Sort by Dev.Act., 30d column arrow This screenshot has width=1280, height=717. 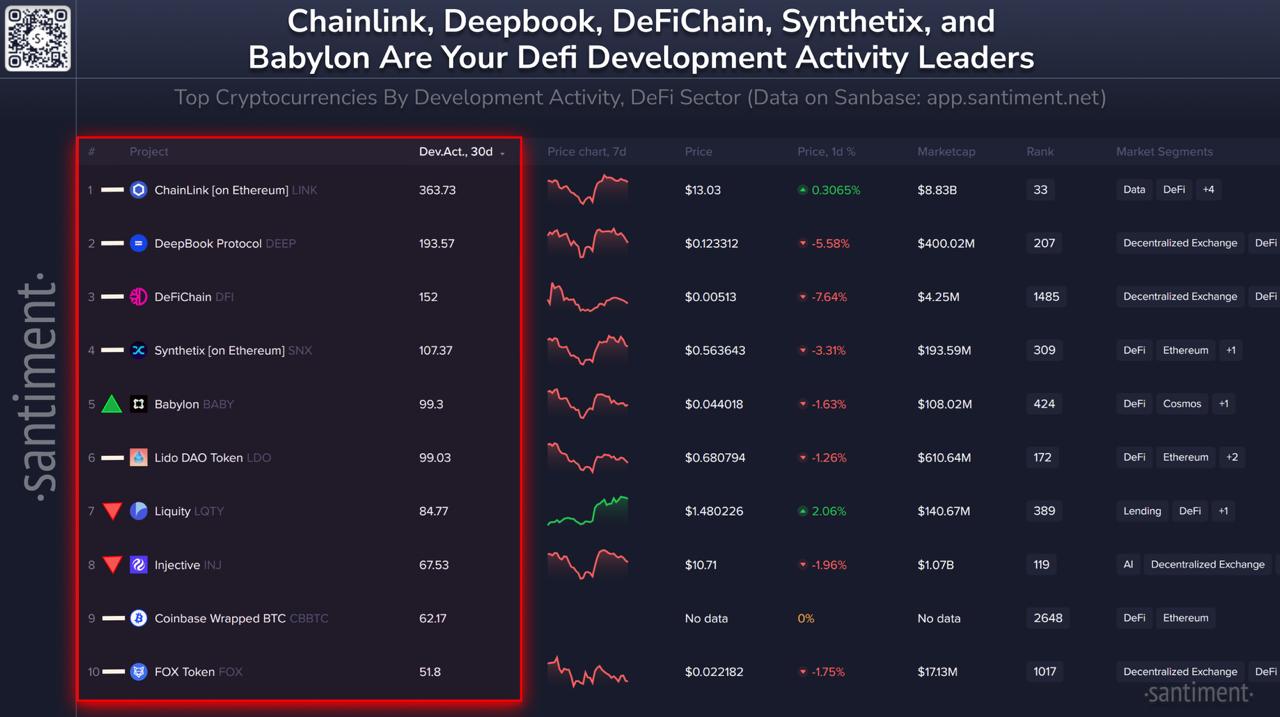coord(502,153)
